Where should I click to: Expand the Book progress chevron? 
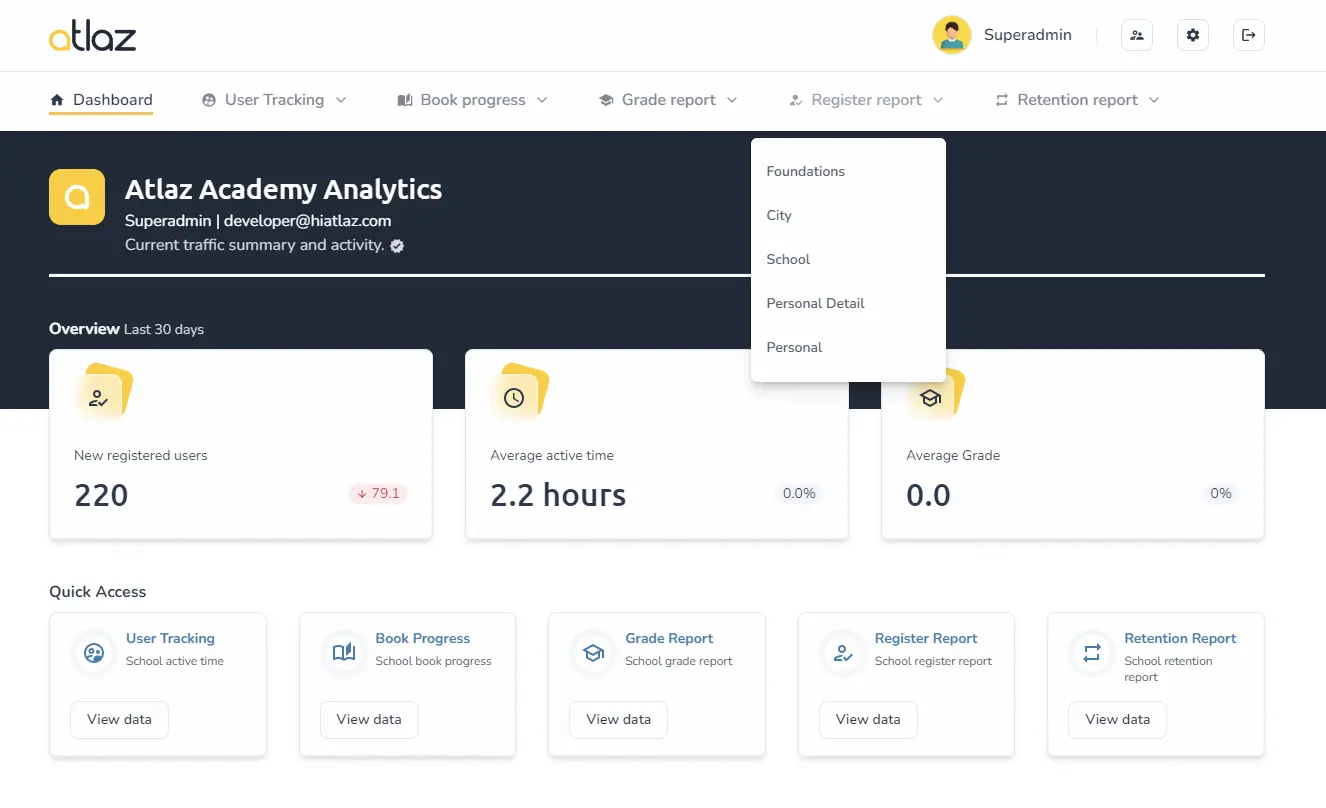tap(542, 100)
